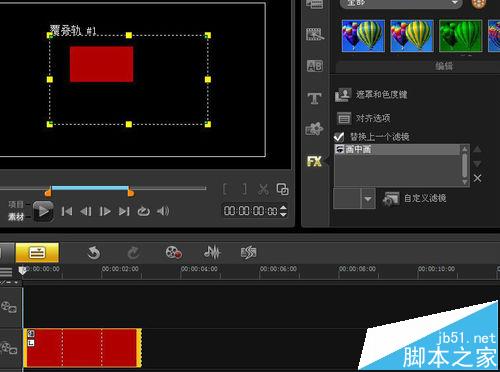The width and height of the screenshot is (500, 372).
Task: Uncheck 替换上一个滤镜 checkbox
Action: (x=339, y=136)
